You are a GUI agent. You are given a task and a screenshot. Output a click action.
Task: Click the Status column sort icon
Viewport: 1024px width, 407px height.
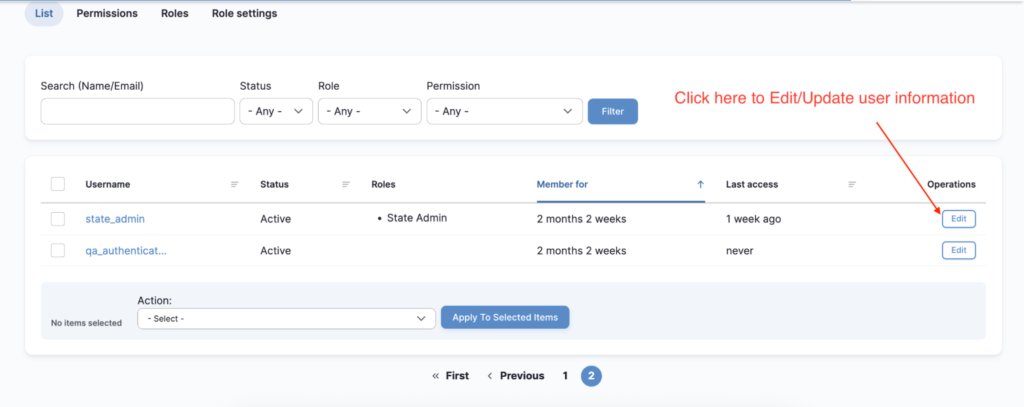(346, 184)
